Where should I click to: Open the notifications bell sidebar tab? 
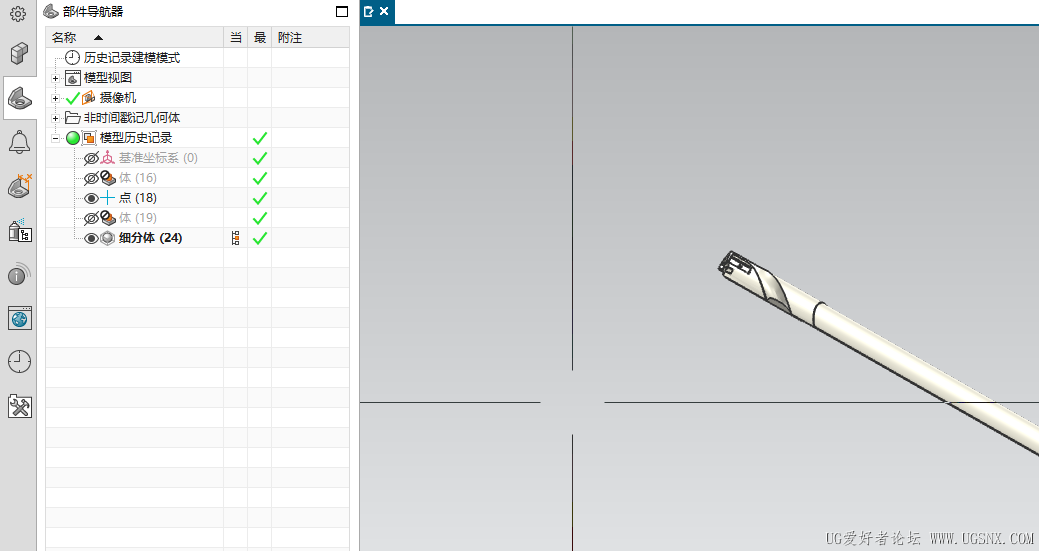tap(19, 142)
